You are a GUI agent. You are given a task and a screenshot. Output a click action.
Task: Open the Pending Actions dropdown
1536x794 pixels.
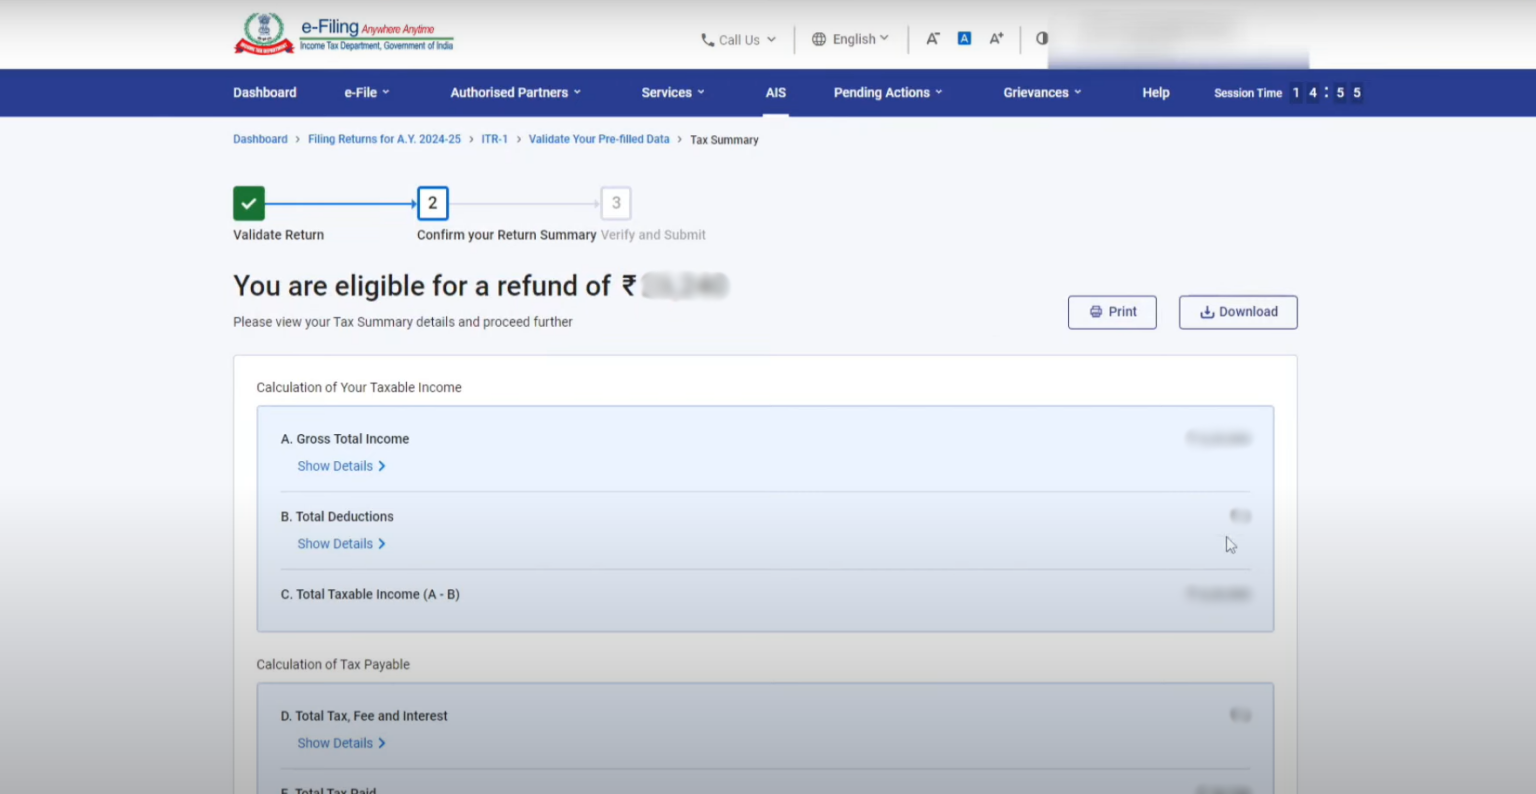pos(885,92)
